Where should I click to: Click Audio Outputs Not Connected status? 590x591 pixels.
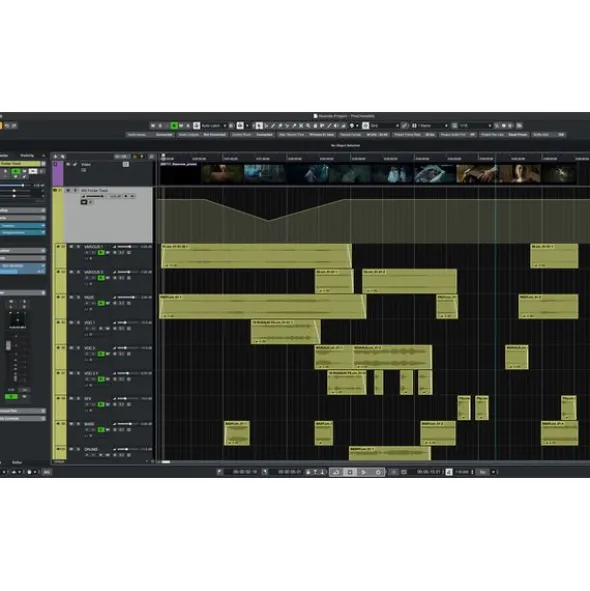(202, 135)
